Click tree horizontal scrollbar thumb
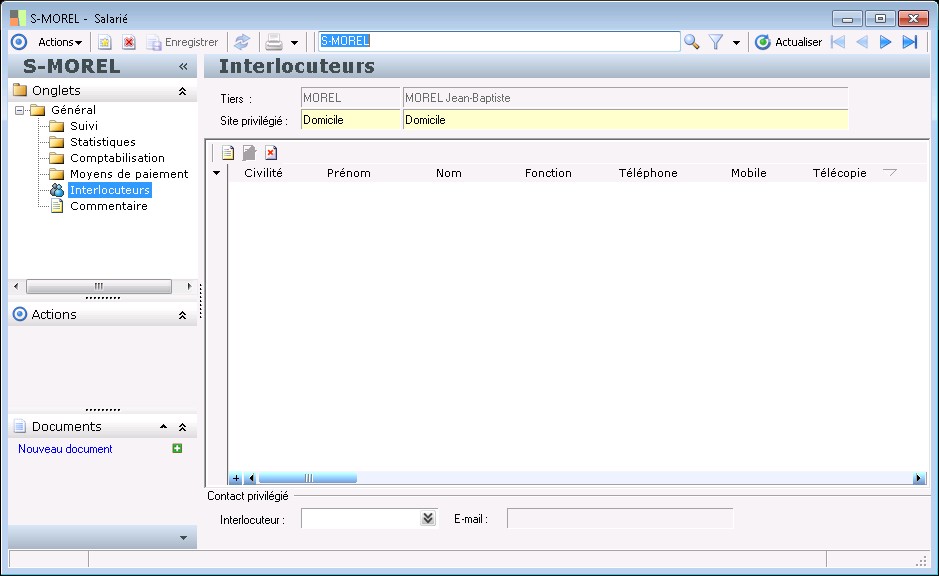 pyautogui.click(x=99, y=286)
